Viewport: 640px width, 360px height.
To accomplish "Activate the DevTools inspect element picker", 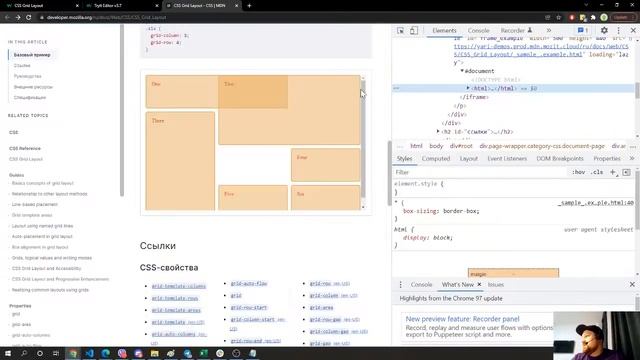I will pyautogui.click(x=400, y=31).
